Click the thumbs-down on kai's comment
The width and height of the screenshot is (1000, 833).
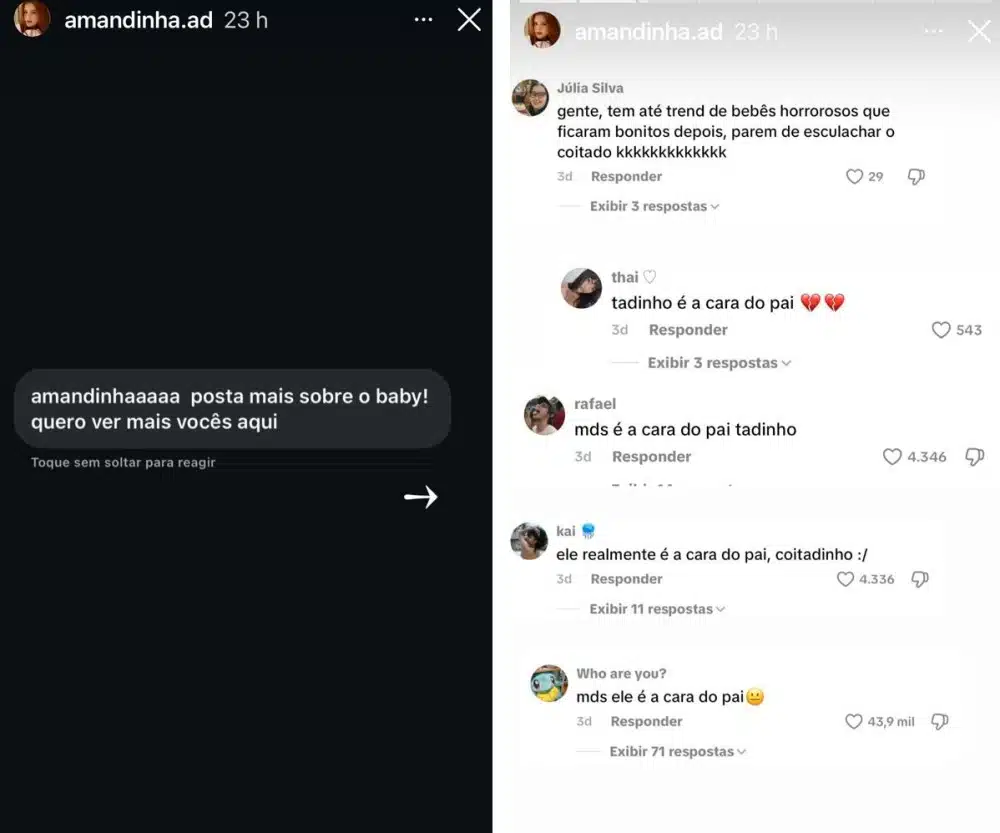[x=918, y=579]
